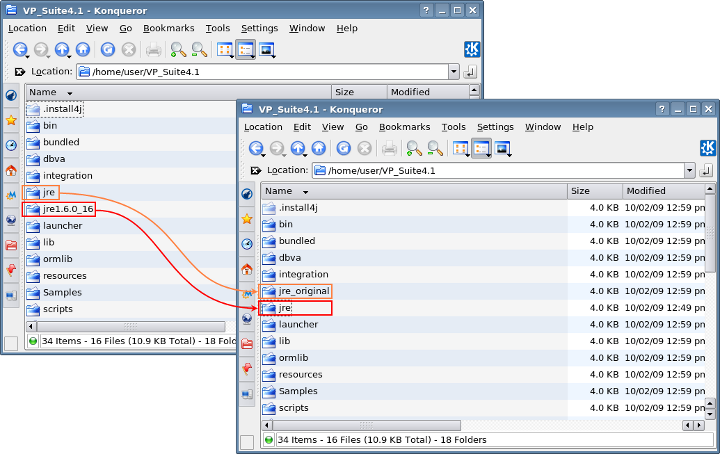The image size is (720, 454).
Task: Open Root Folder red sidebar tab in front window
Action: pos(247,343)
